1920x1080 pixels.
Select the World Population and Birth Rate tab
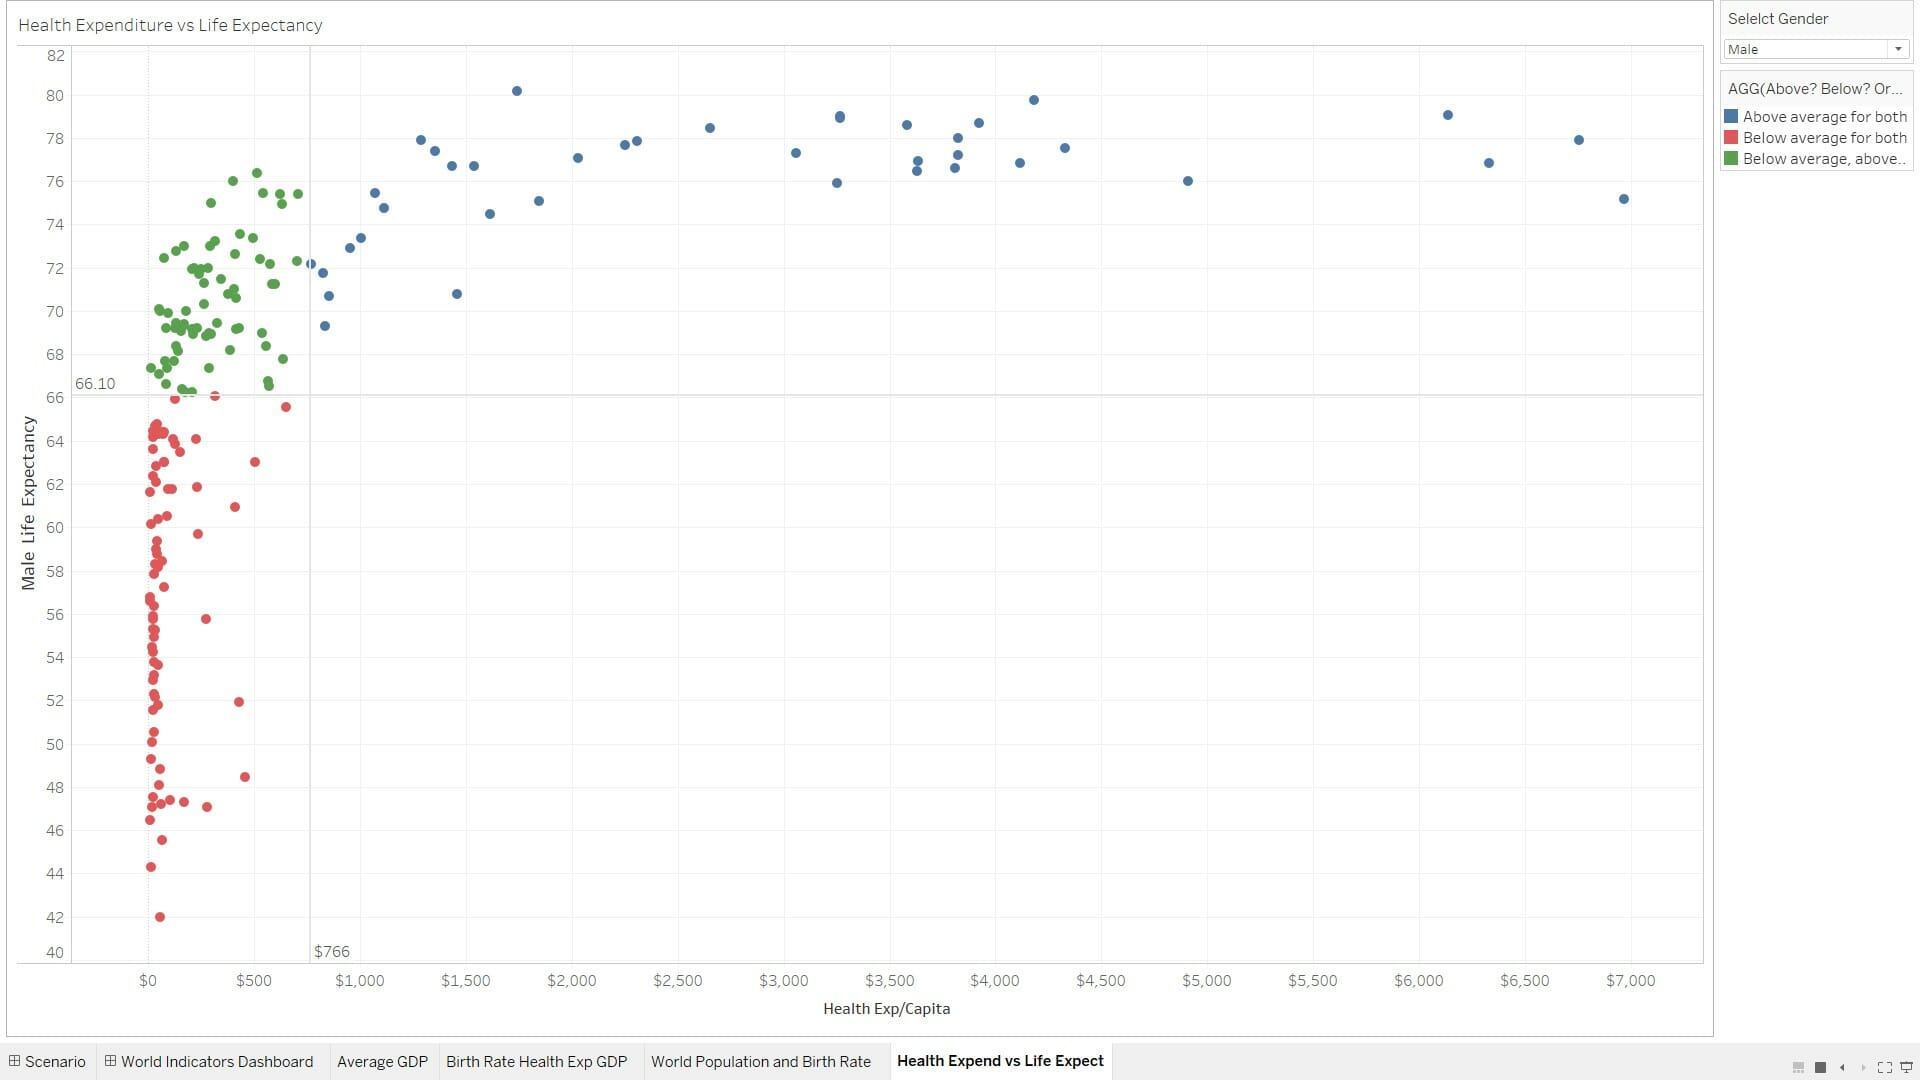click(762, 1061)
